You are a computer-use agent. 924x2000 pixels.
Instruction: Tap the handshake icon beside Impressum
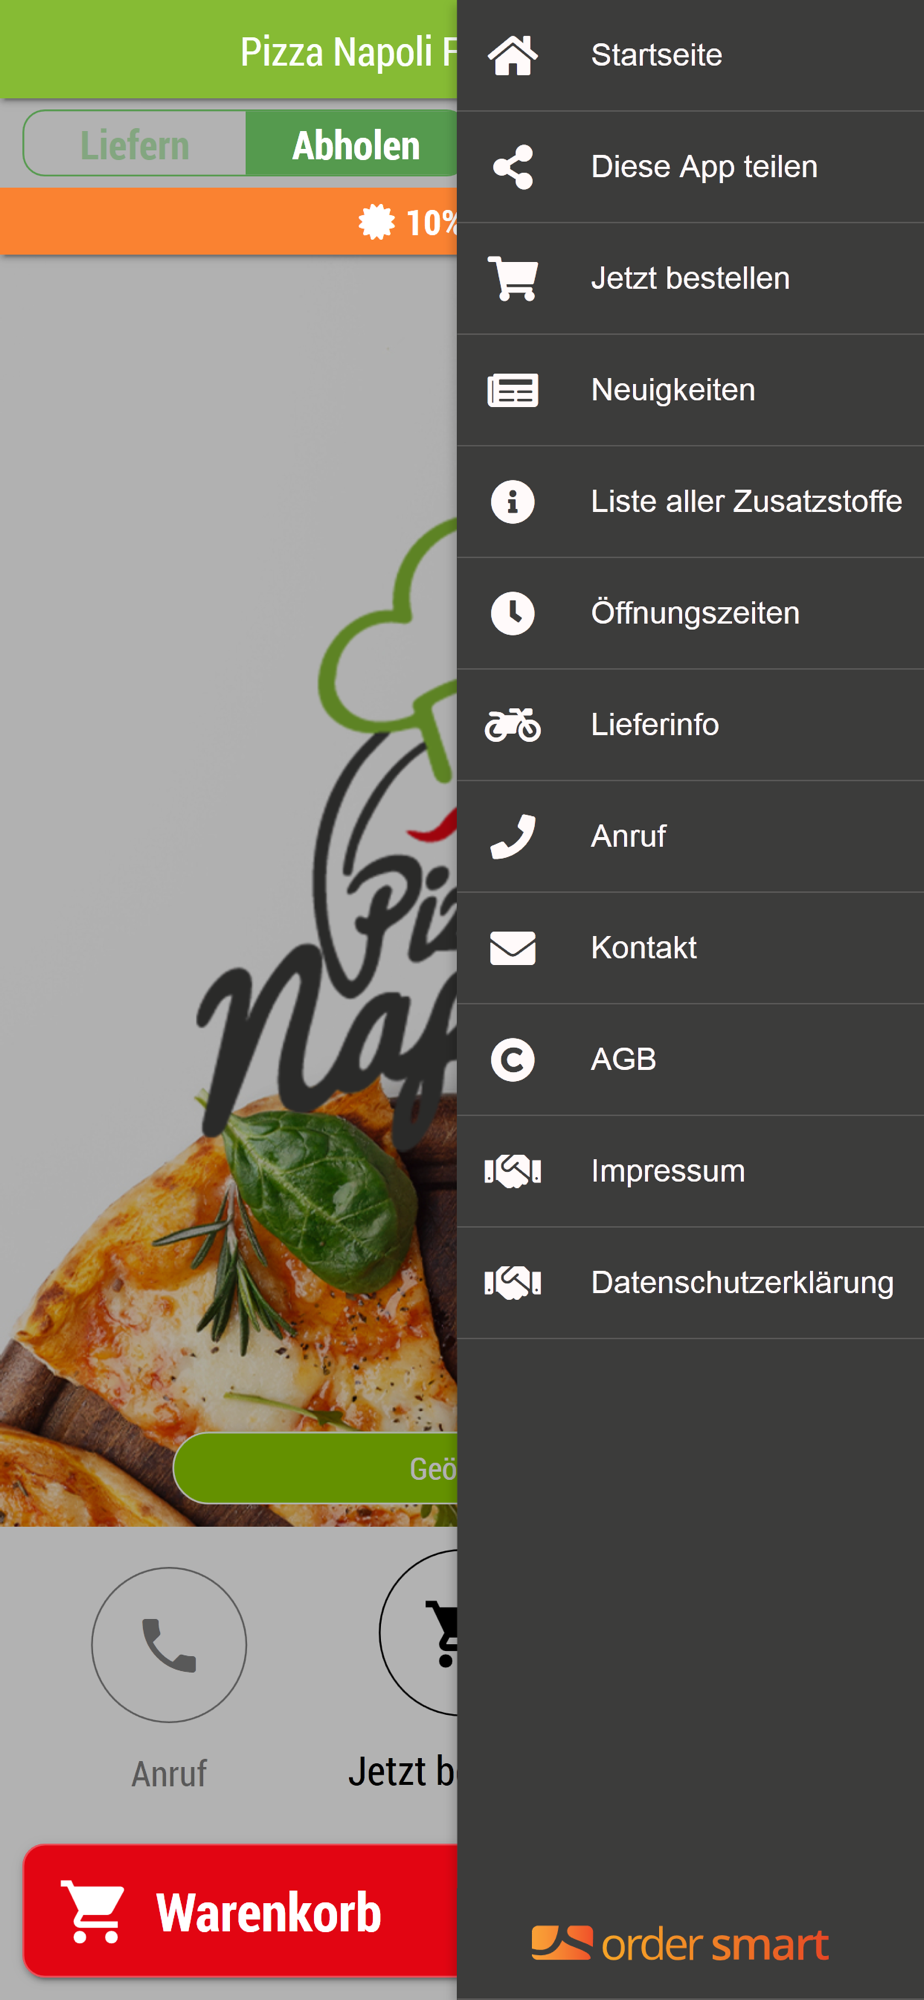click(x=513, y=1171)
